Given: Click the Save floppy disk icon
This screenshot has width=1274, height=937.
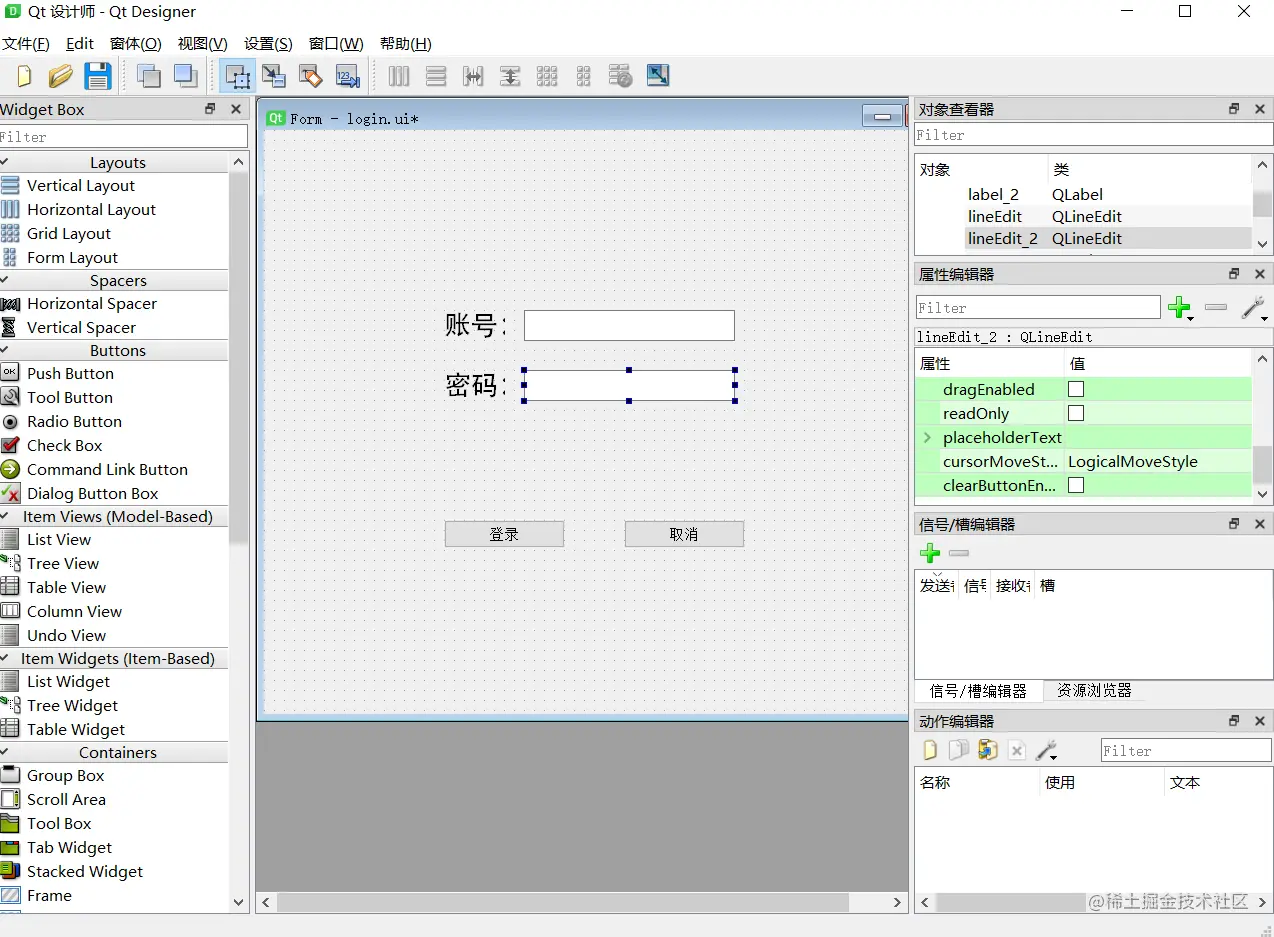Looking at the screenshot, I should 97,76.
